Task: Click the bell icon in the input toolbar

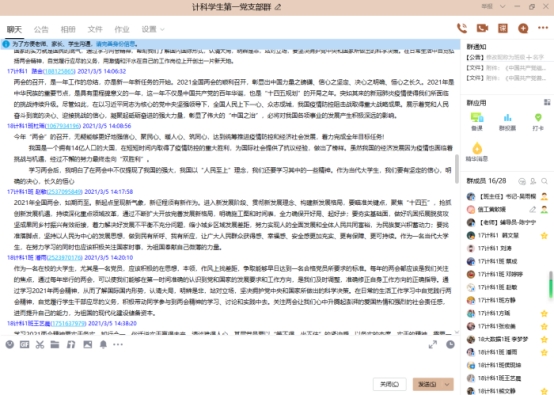Action: point(103,344)
